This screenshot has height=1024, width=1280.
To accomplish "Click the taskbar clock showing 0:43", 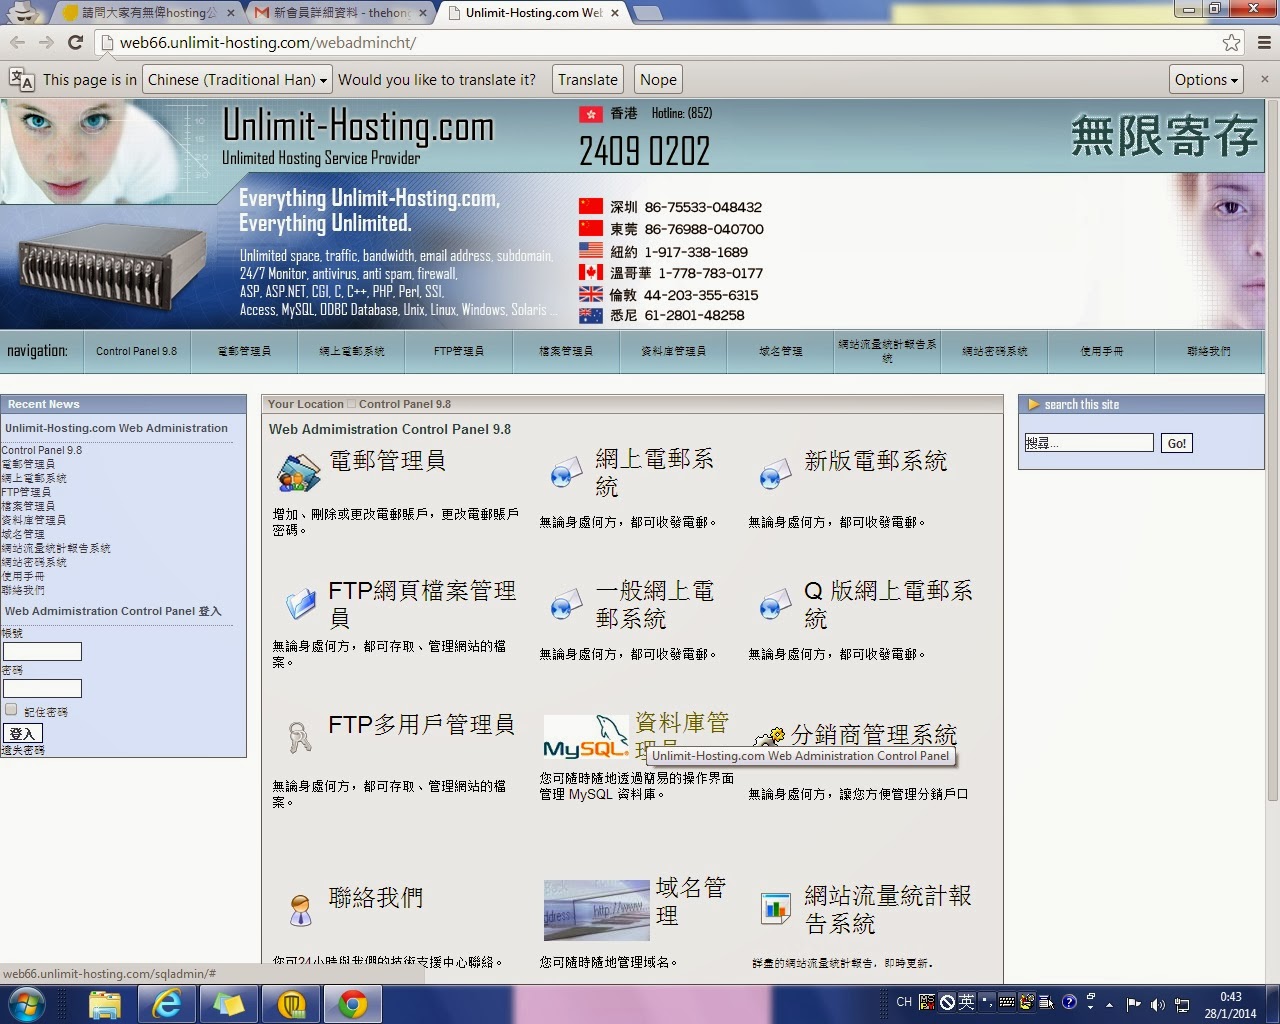I will [1231, 1004].
